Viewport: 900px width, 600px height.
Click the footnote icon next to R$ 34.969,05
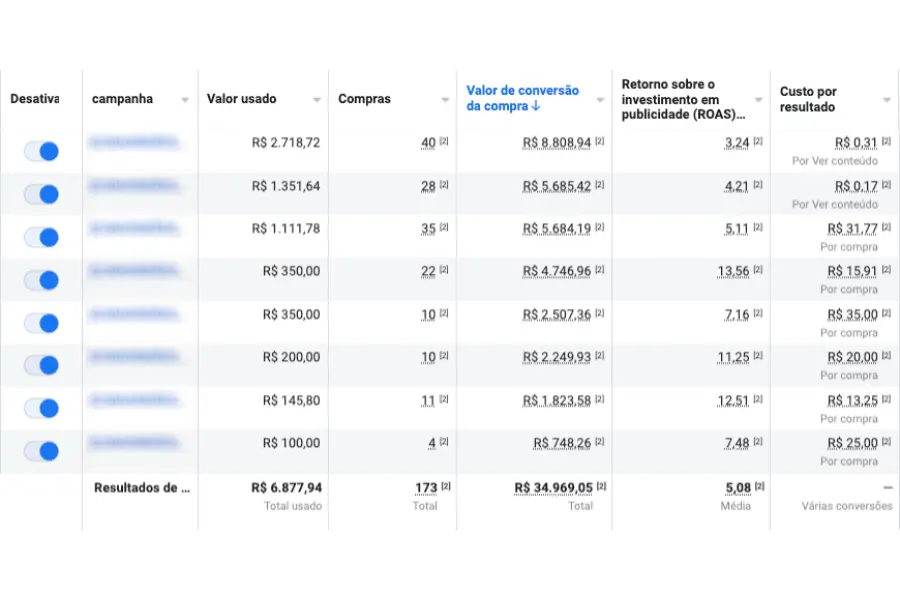click(x=602, y=486)
